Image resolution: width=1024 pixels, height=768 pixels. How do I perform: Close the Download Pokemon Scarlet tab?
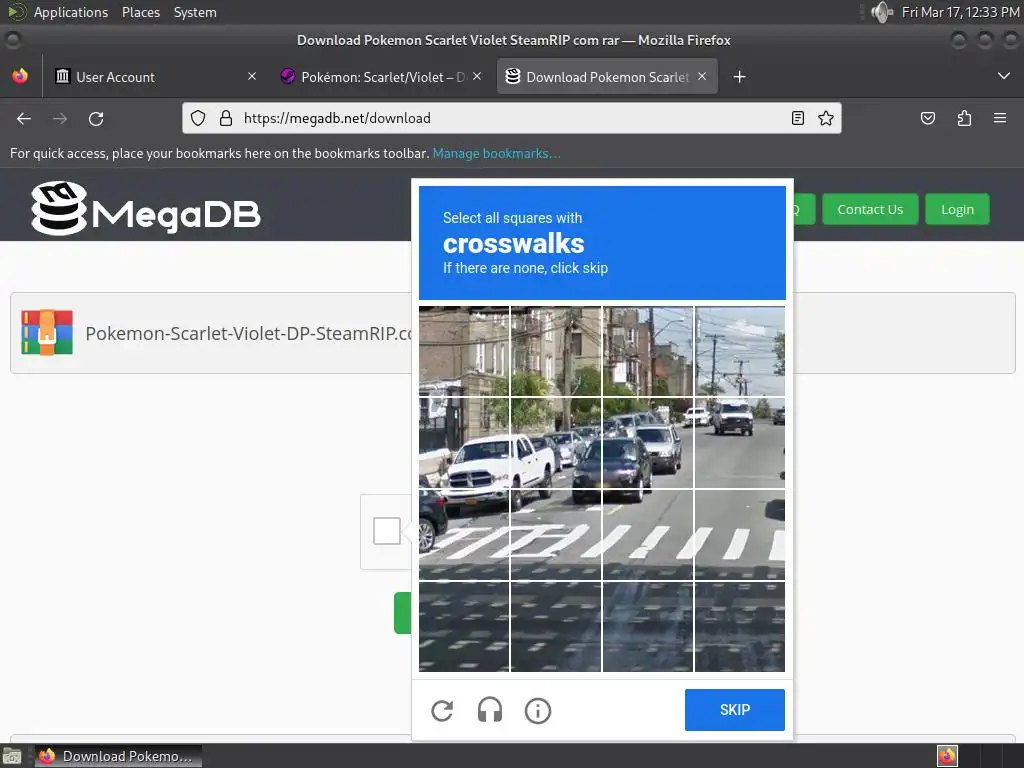702,76
